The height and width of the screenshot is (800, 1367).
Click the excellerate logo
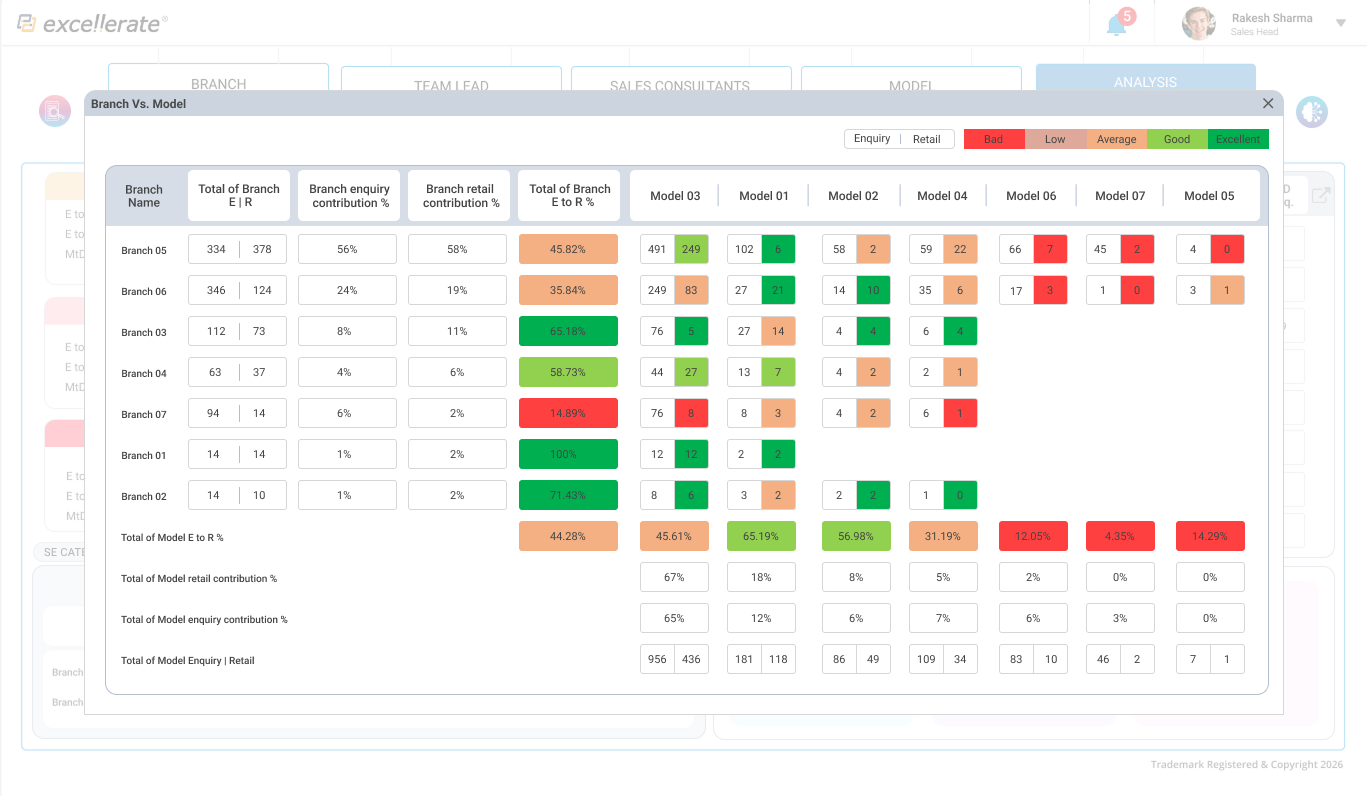point(92,23)
